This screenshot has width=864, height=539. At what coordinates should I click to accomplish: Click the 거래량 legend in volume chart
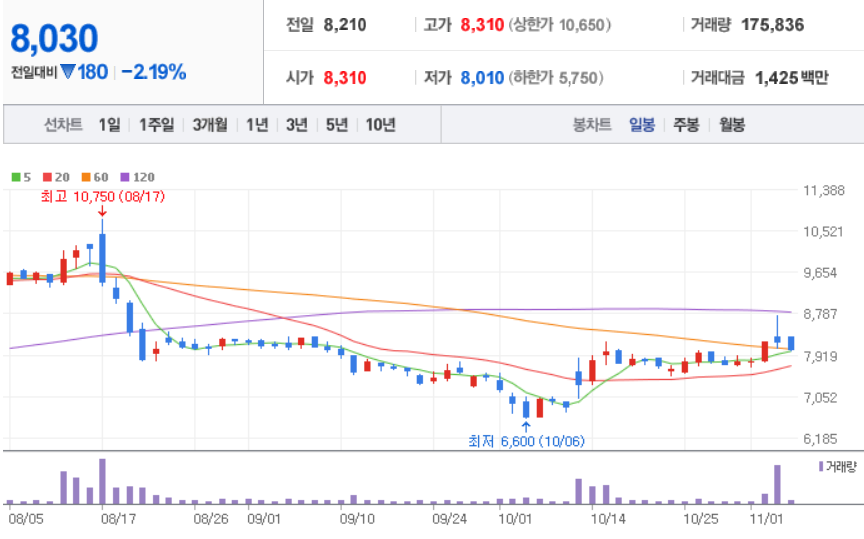(x=838, y=467)
